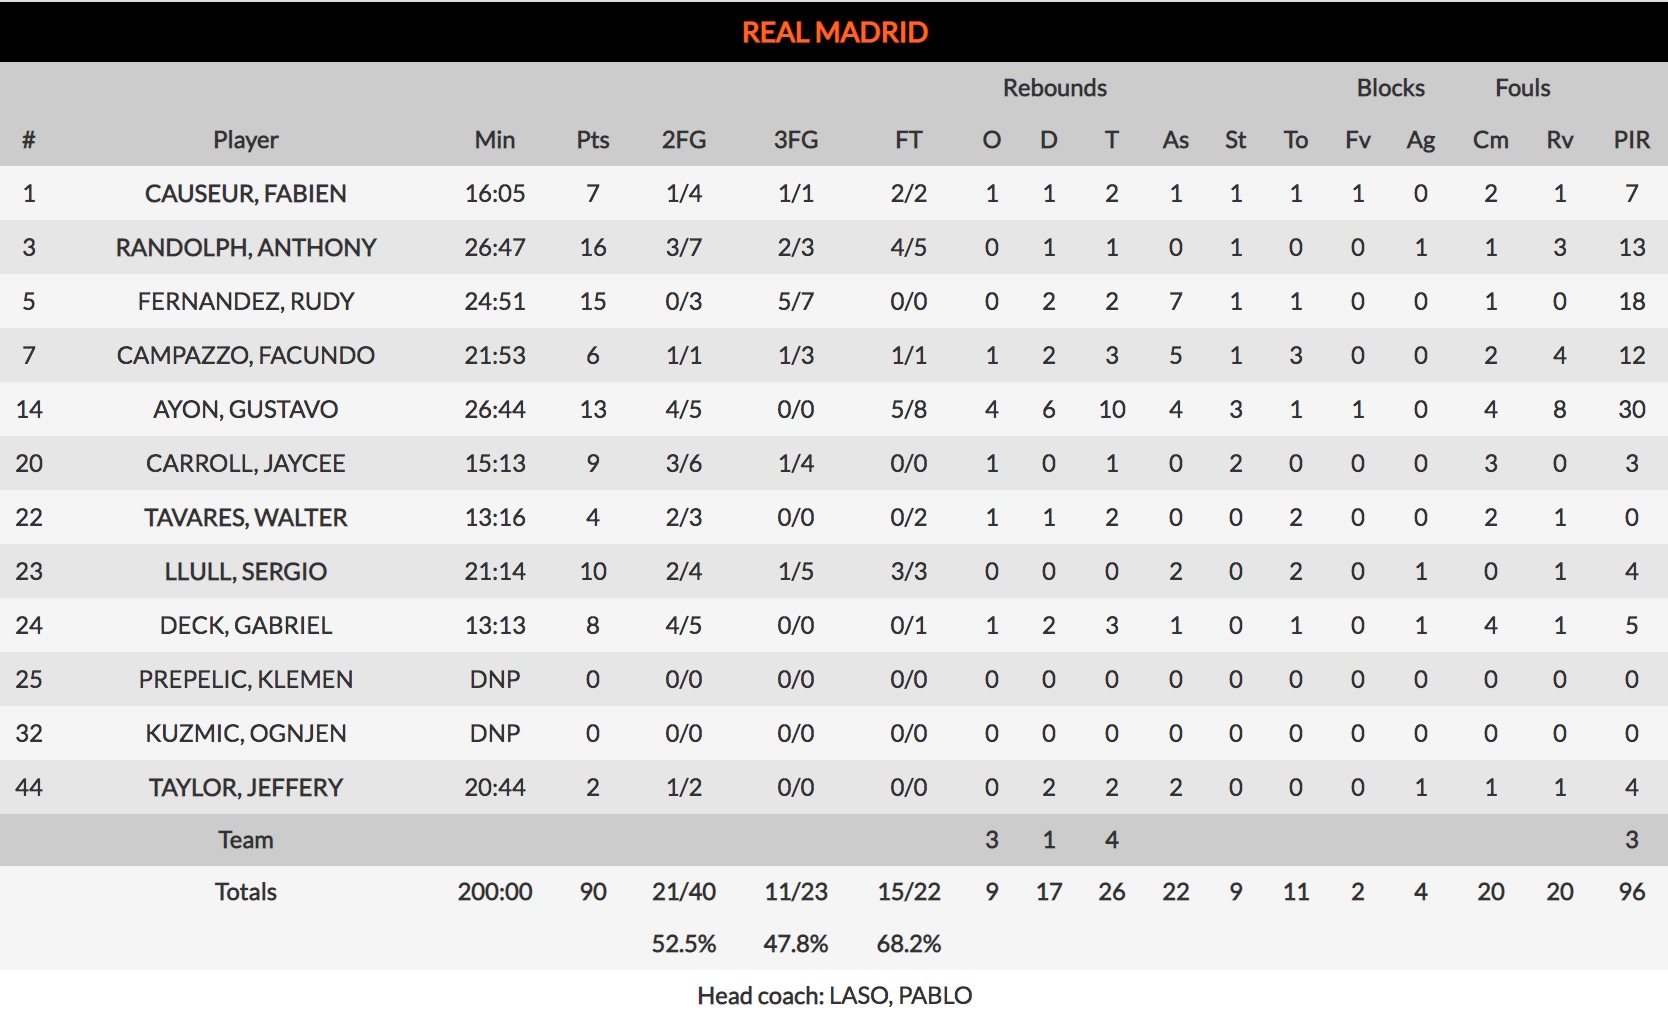Open player RANDOLPH, ANTHONY
Screen dimensions: 1668x1026
[246, 248]
